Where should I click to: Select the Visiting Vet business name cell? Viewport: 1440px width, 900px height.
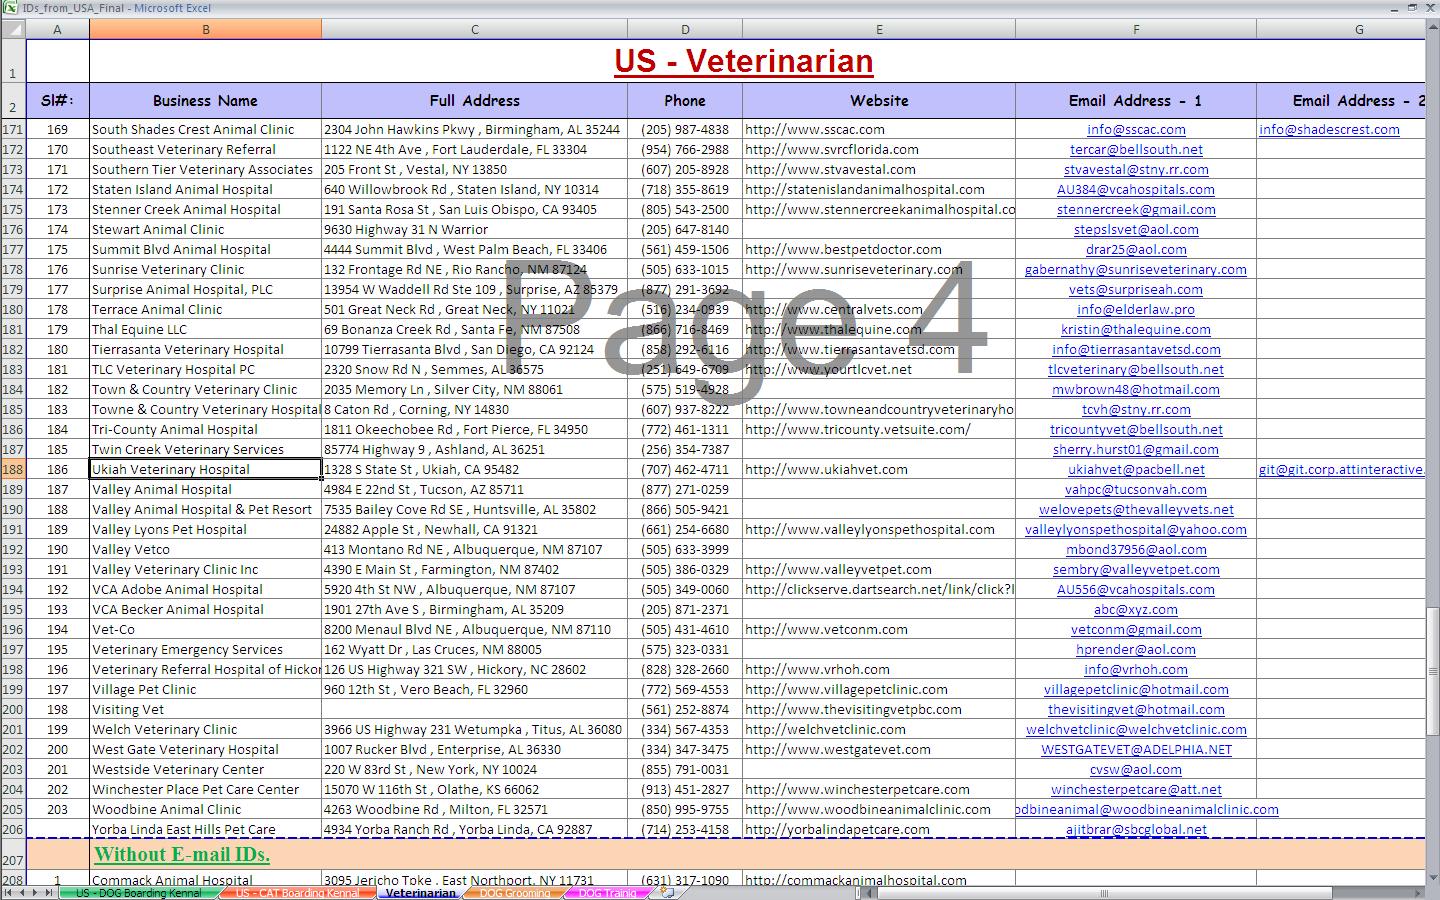coord(205,709)
